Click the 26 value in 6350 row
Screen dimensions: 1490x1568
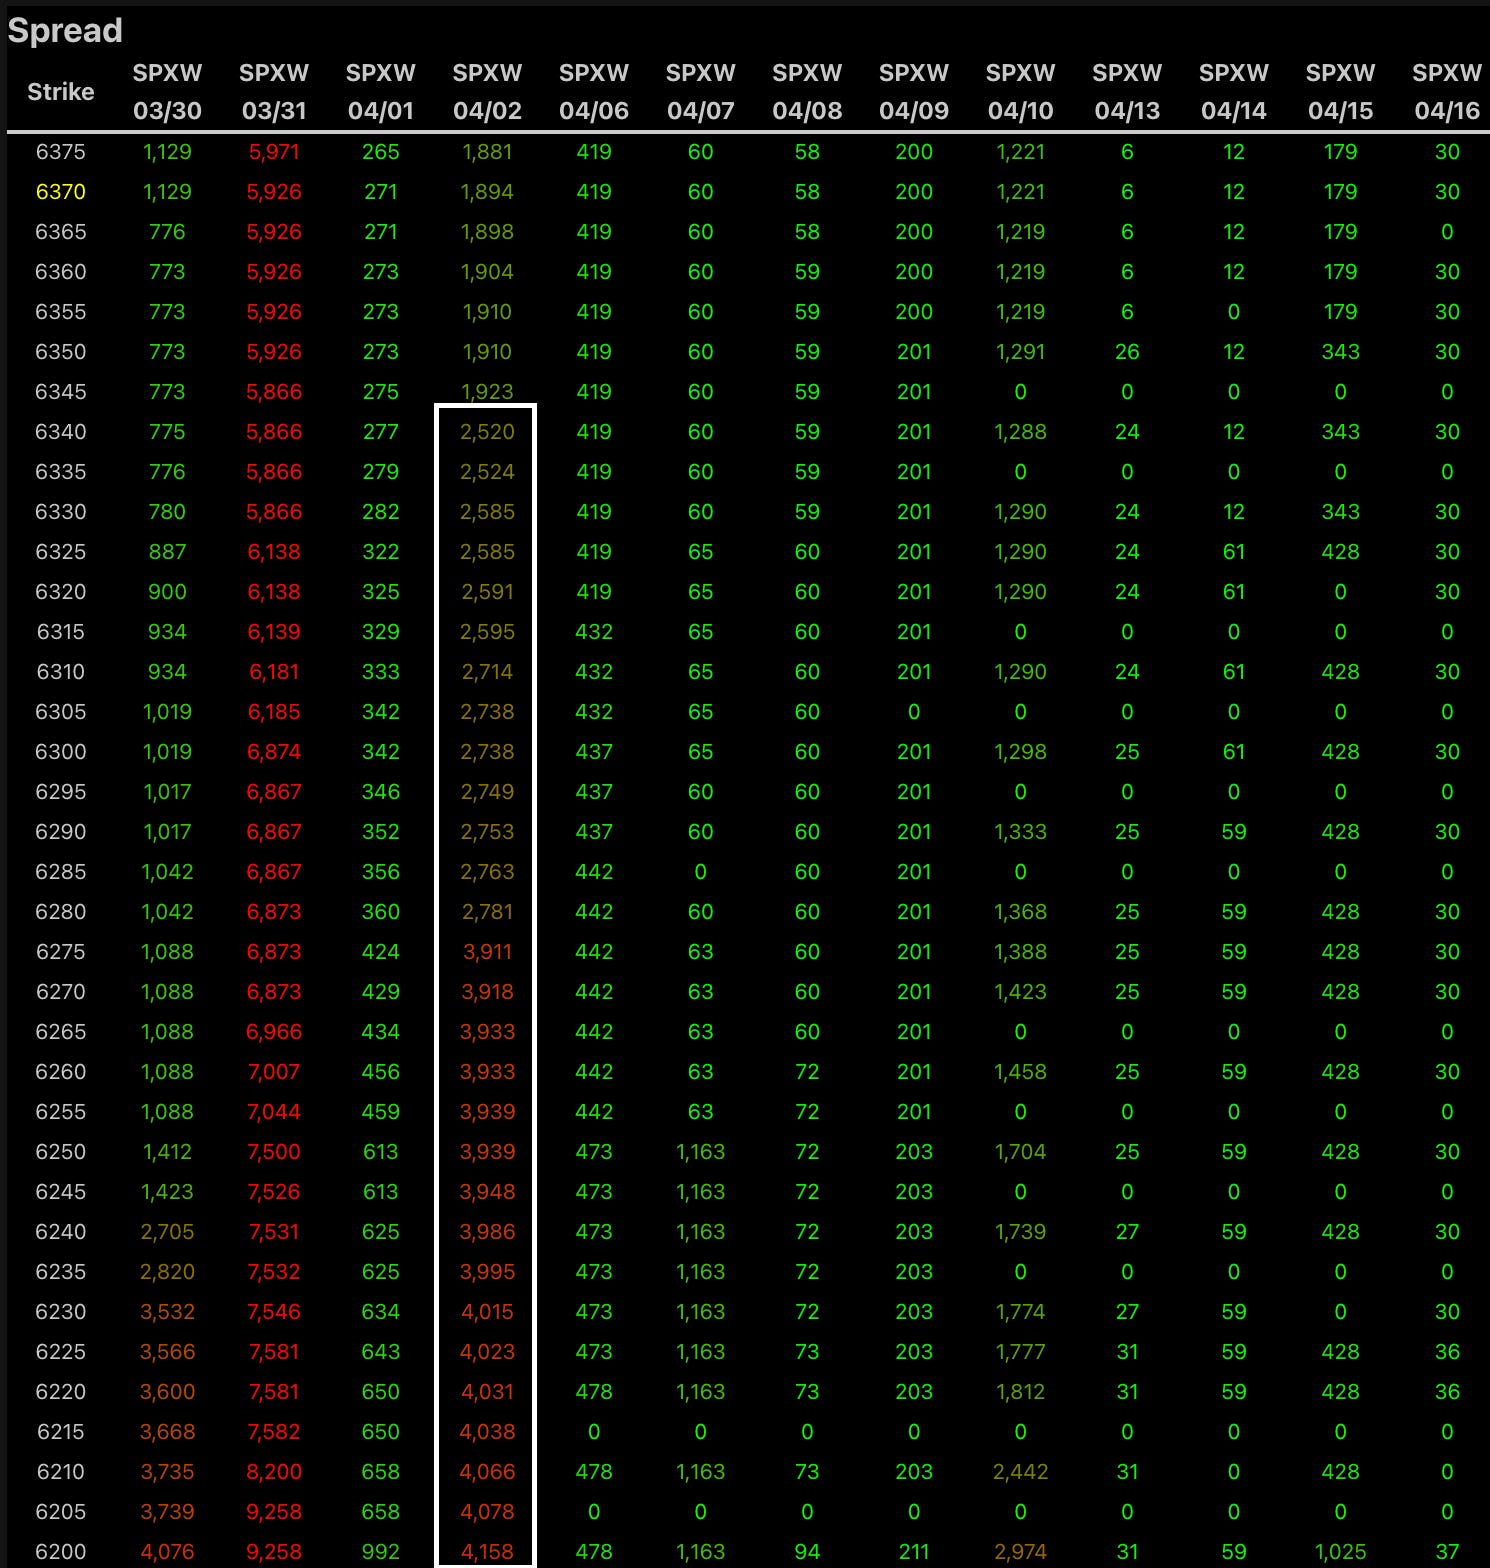click(x=1127, y=352)
